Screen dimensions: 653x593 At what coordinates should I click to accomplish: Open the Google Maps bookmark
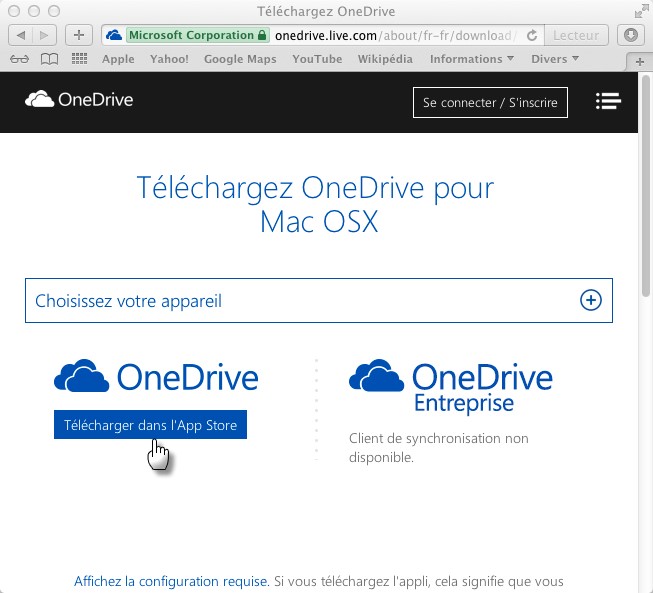tap(240, 59)
